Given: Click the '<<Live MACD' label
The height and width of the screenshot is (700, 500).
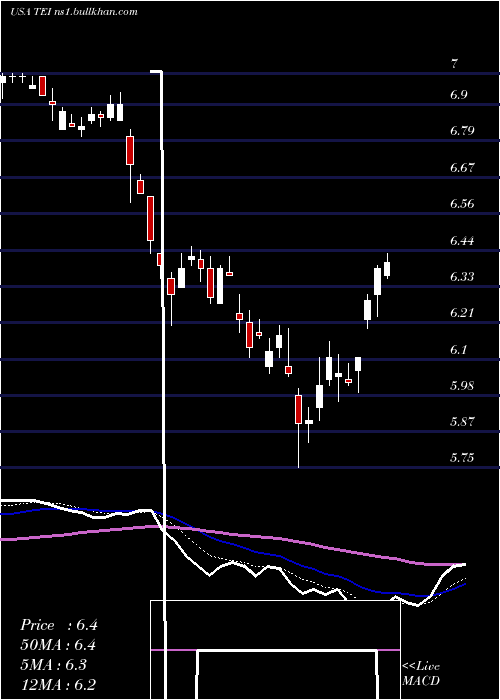Looking at the screenshot, I should coord(421,673).
